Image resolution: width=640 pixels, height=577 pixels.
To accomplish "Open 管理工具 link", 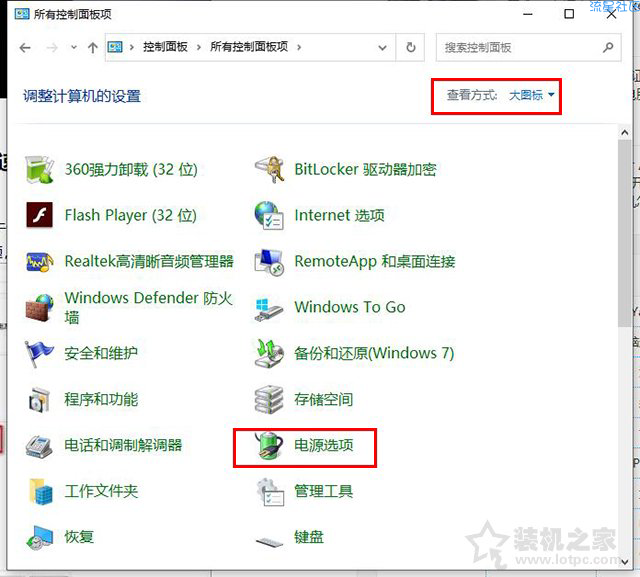I will pyautogui.click(x=324, y=491).
